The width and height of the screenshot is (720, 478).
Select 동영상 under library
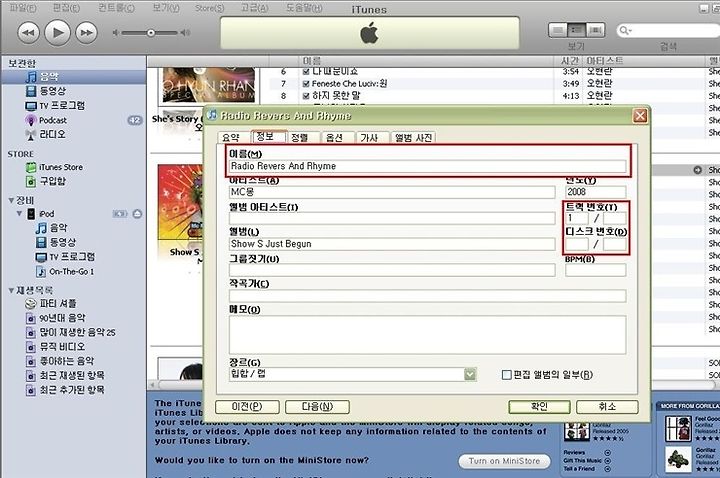pyautogui.click(x=52, y=91)
